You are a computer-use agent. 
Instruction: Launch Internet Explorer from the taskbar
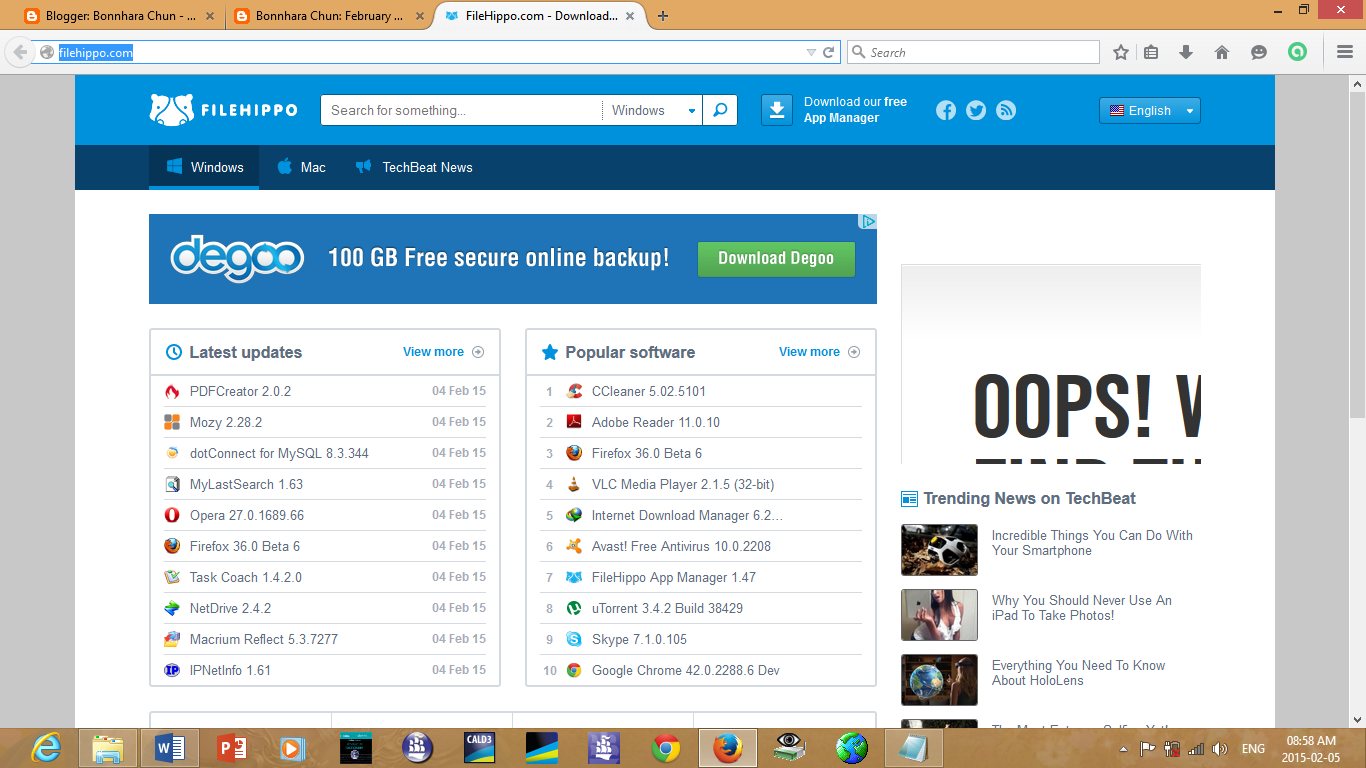tap(45, 747)
